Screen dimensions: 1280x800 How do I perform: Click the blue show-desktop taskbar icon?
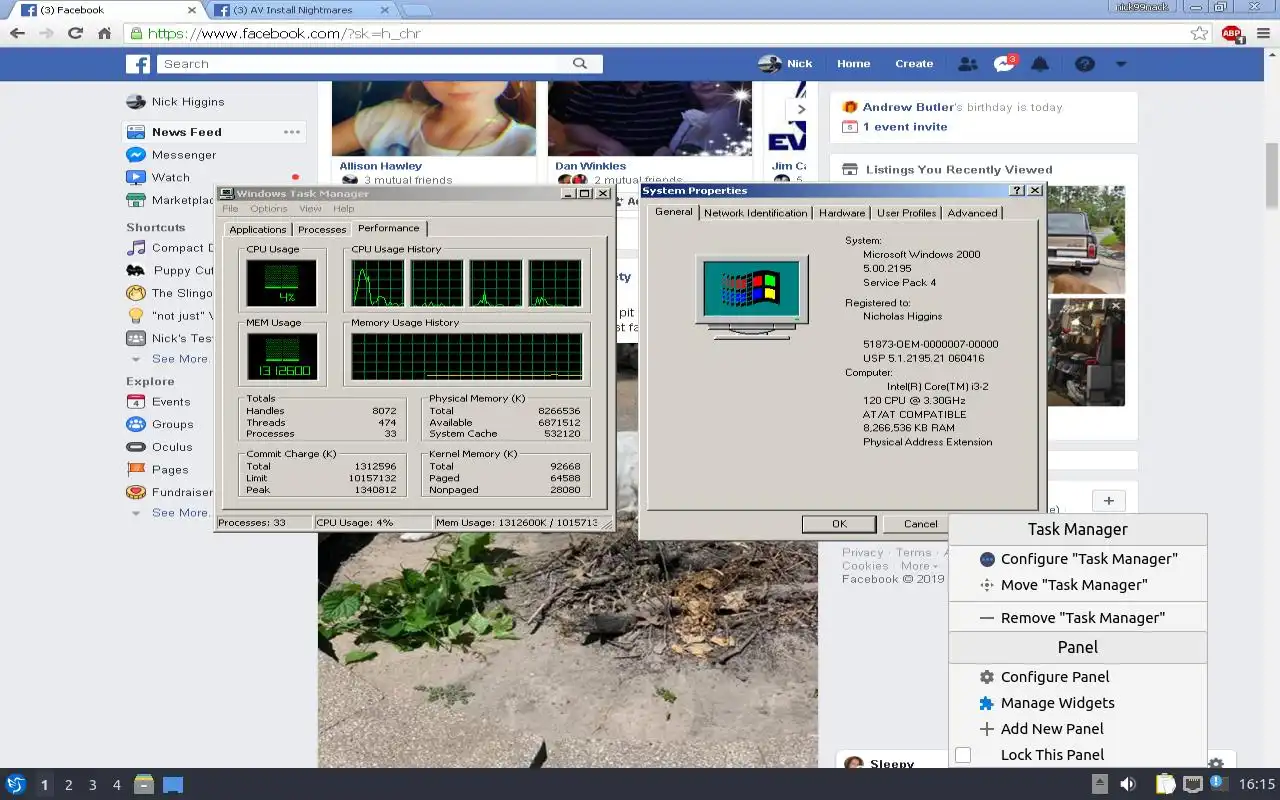(x=173, y=785)
